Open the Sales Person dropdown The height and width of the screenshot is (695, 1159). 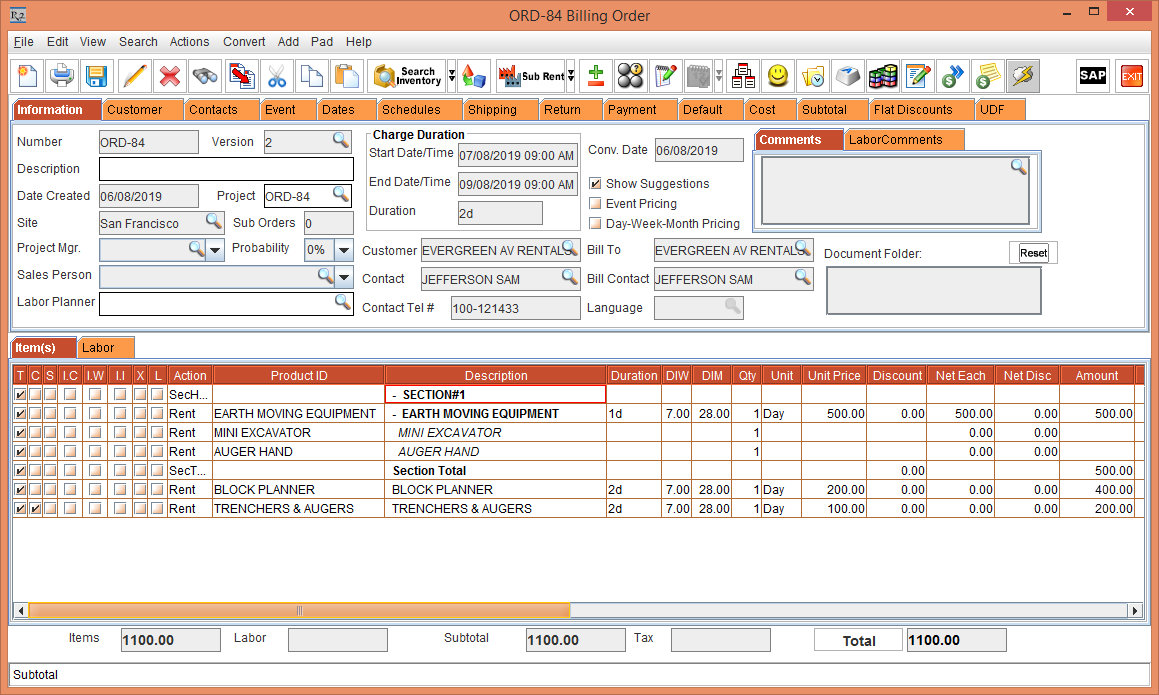point(345,275)
